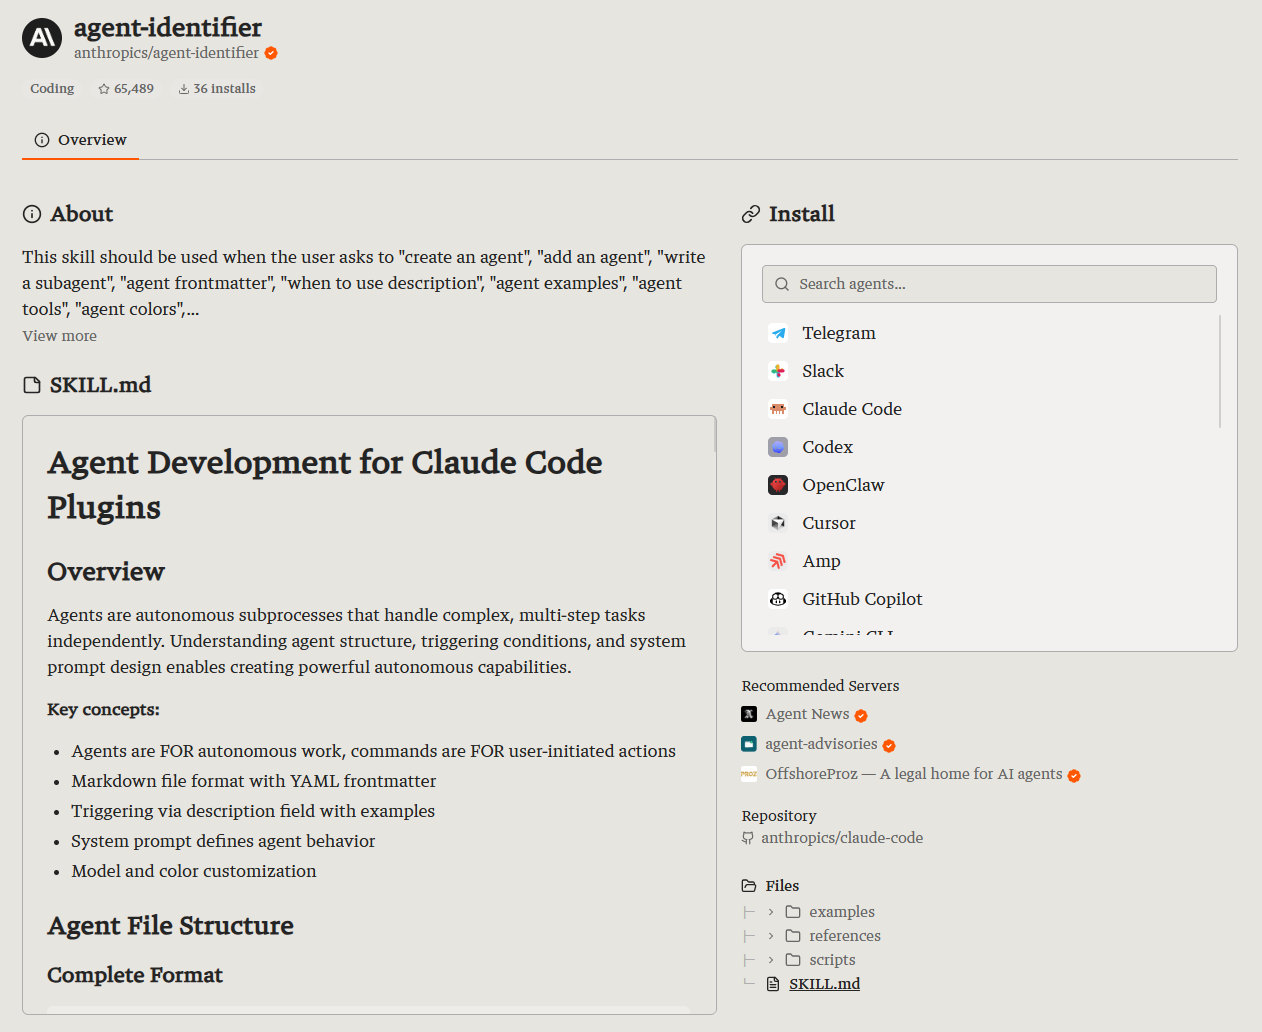The height and width of the screenshot is (1032, 1262).
Task: Click the Agent News server icon
Action: click(x=749, y=714)
